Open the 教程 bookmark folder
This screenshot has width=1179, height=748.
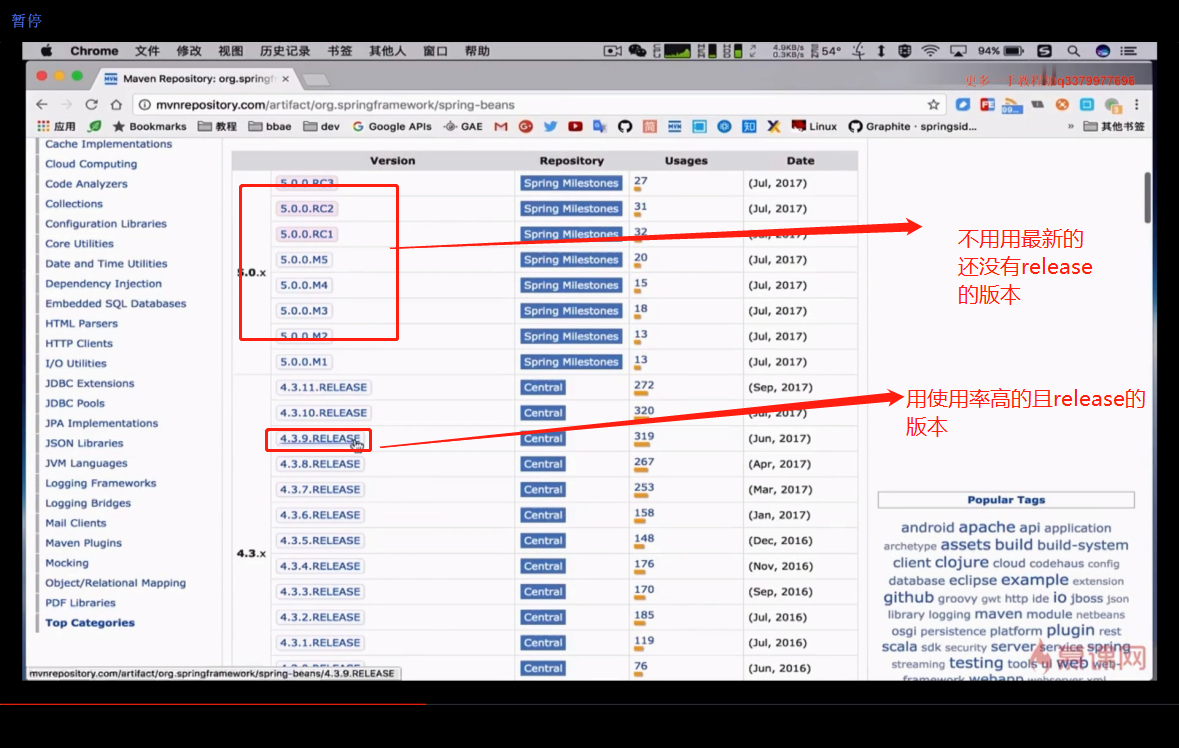tap(217, 126)
